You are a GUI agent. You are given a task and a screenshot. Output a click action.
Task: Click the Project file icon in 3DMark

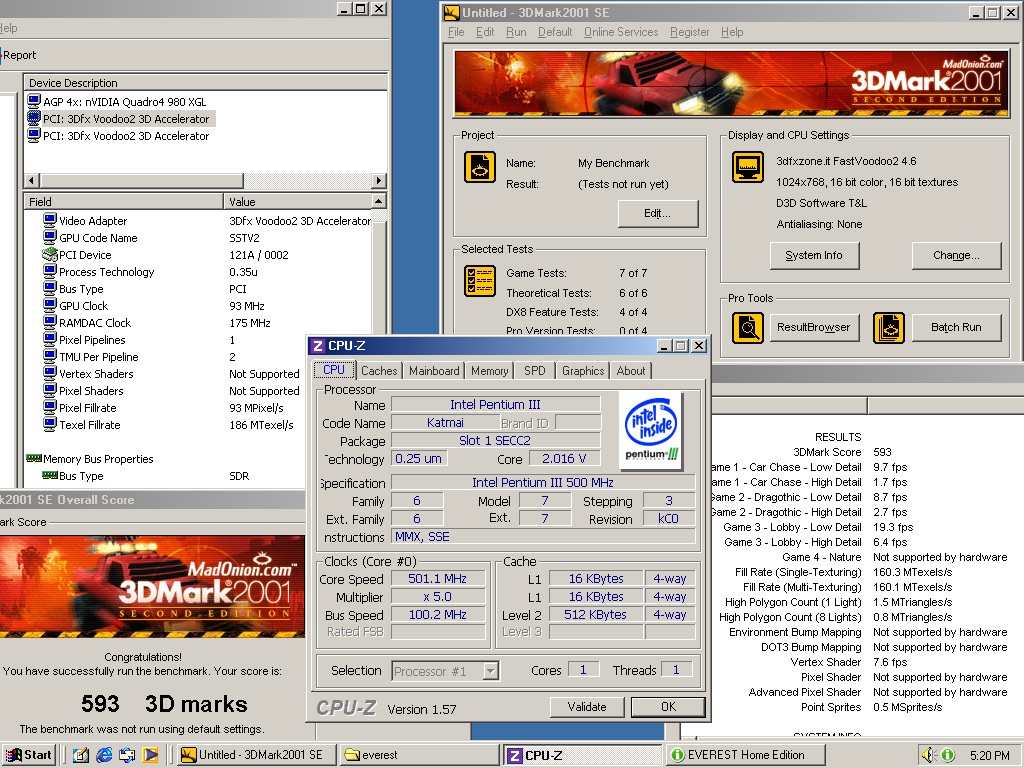point(480,167)
